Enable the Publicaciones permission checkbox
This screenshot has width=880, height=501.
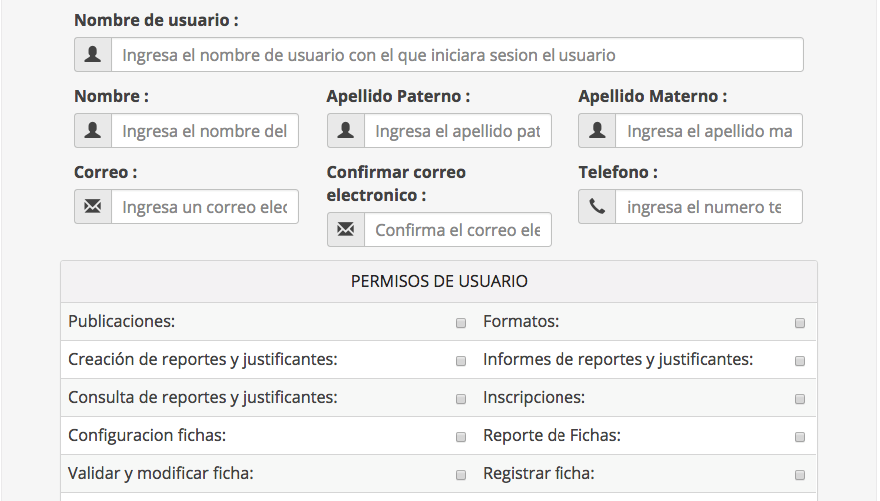pos(461,323)
